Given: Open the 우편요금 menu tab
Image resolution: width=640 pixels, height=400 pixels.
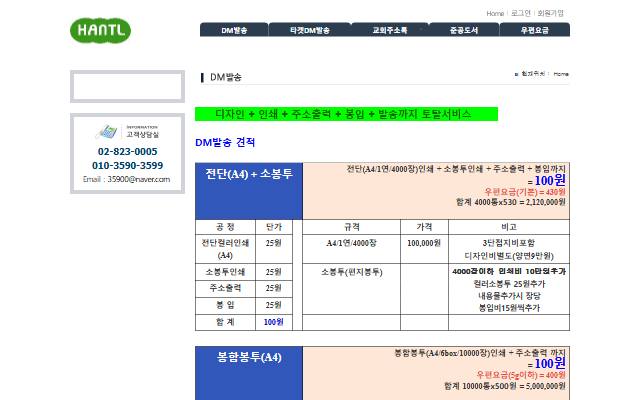Looking at the screenshot, I should [x=535, y=30].
